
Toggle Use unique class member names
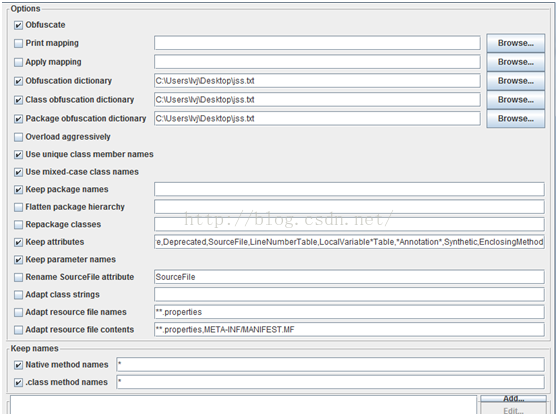tap(19, 154)
